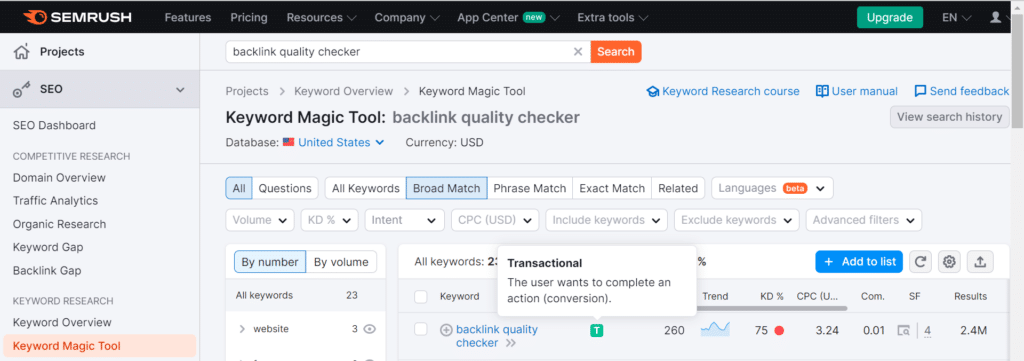
Task: Open the CPC (USD) filter dropdown
Action: click(495, 220)
